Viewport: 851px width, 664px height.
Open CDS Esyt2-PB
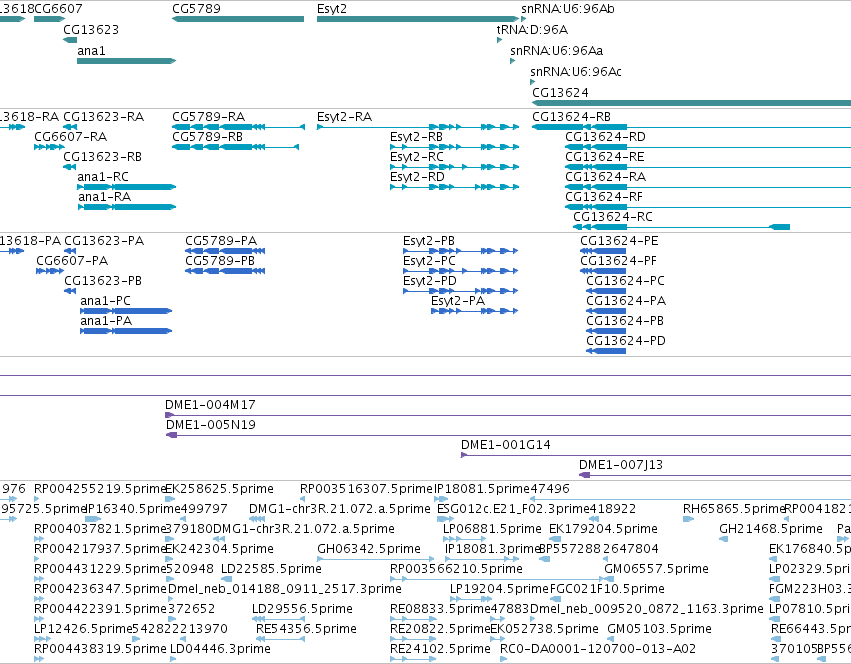coord(429,241)
